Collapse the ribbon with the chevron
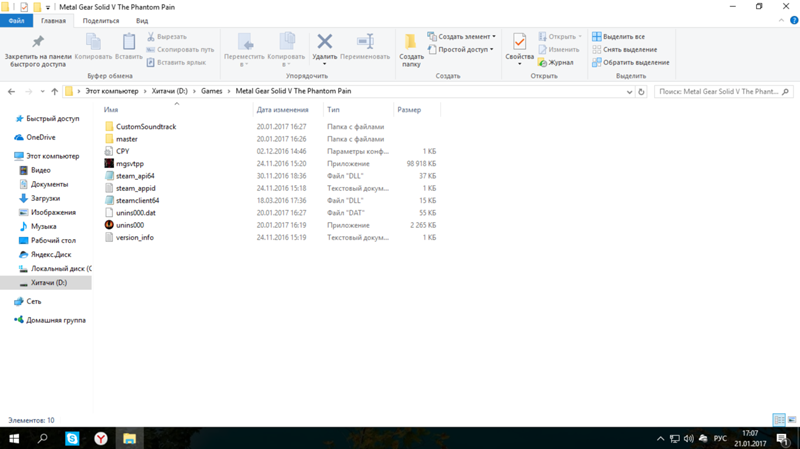This screenshot has width=800, height=449. click(781, 21)
